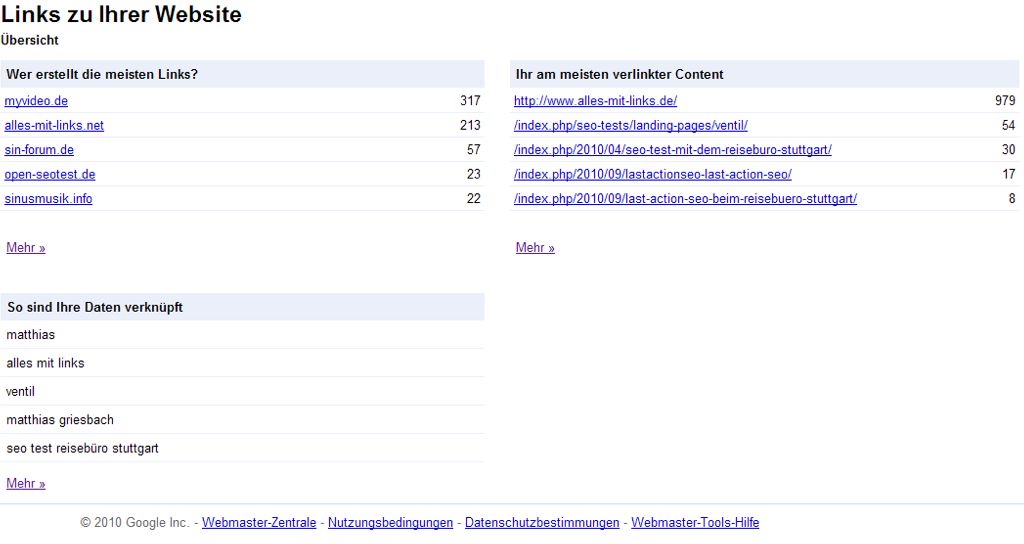The image size is (1024, 544).
Task: Open the sin-forum.de link
Action: [39, 150]
